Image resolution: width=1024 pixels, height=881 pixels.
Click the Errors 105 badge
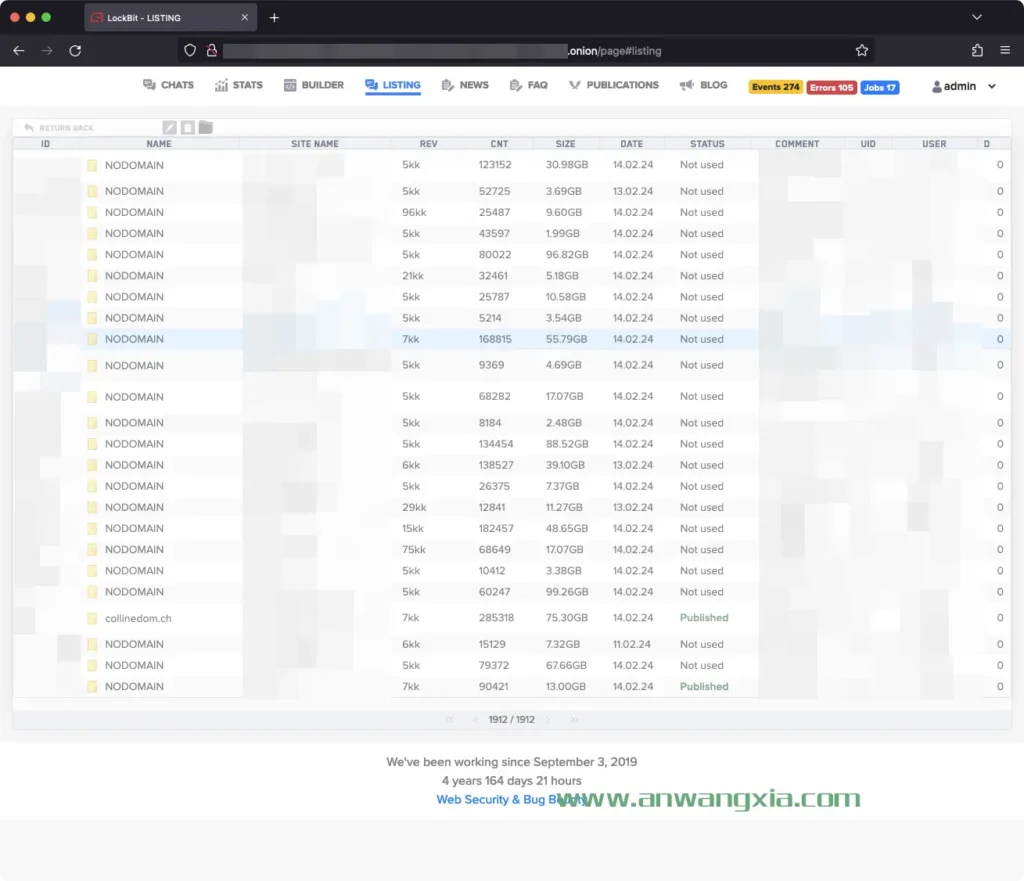tap(831, 87)
